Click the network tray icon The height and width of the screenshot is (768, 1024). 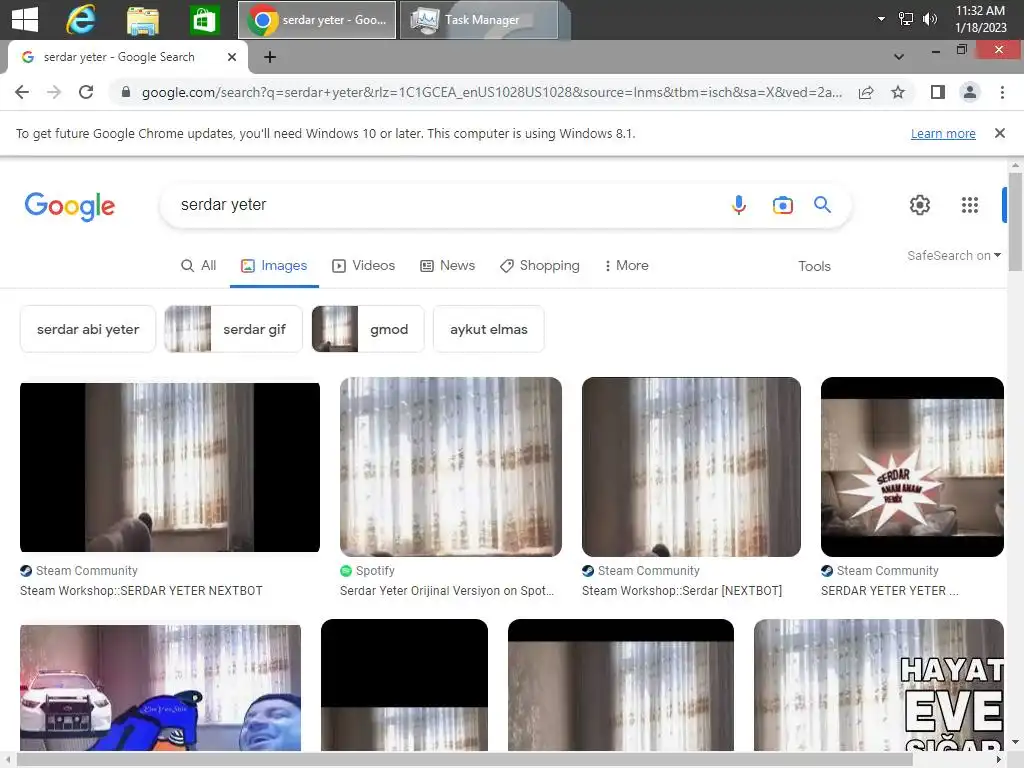click(906, 19)
